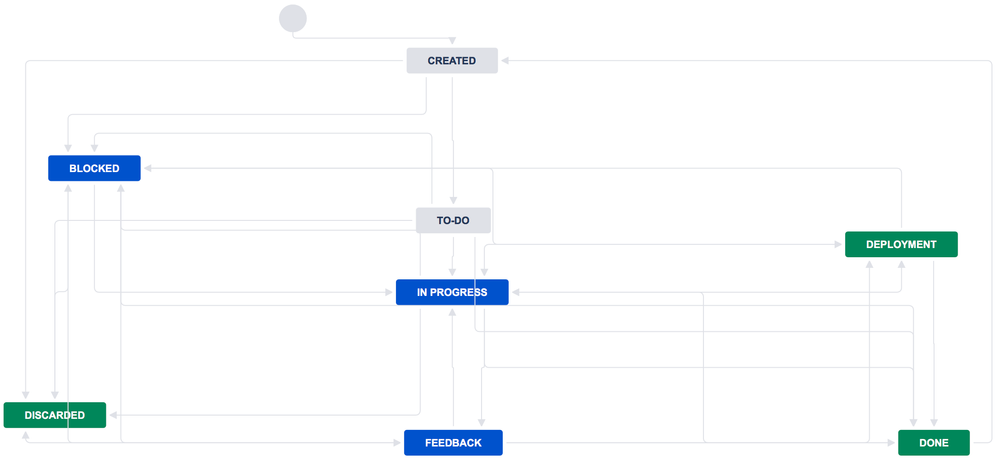Select the FEEDBACK status node
Viewport: 999px width, 474px height.
tap(453, 443)
